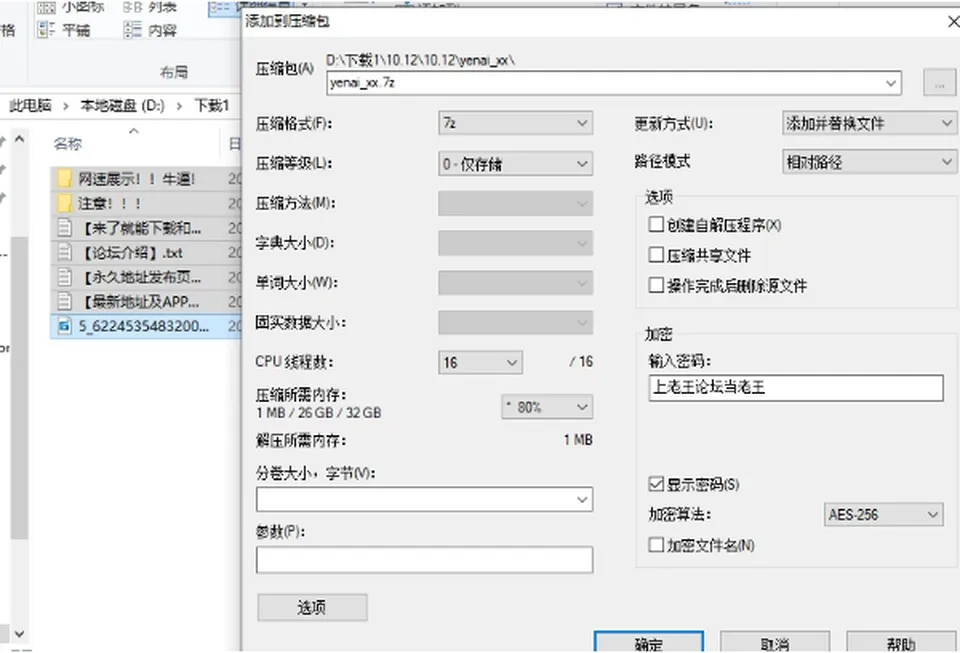The height and width of the screenshot is (653, 960).
Task: Open the 加密算法 dropdown showing AES-256
Action: [883, 515]
